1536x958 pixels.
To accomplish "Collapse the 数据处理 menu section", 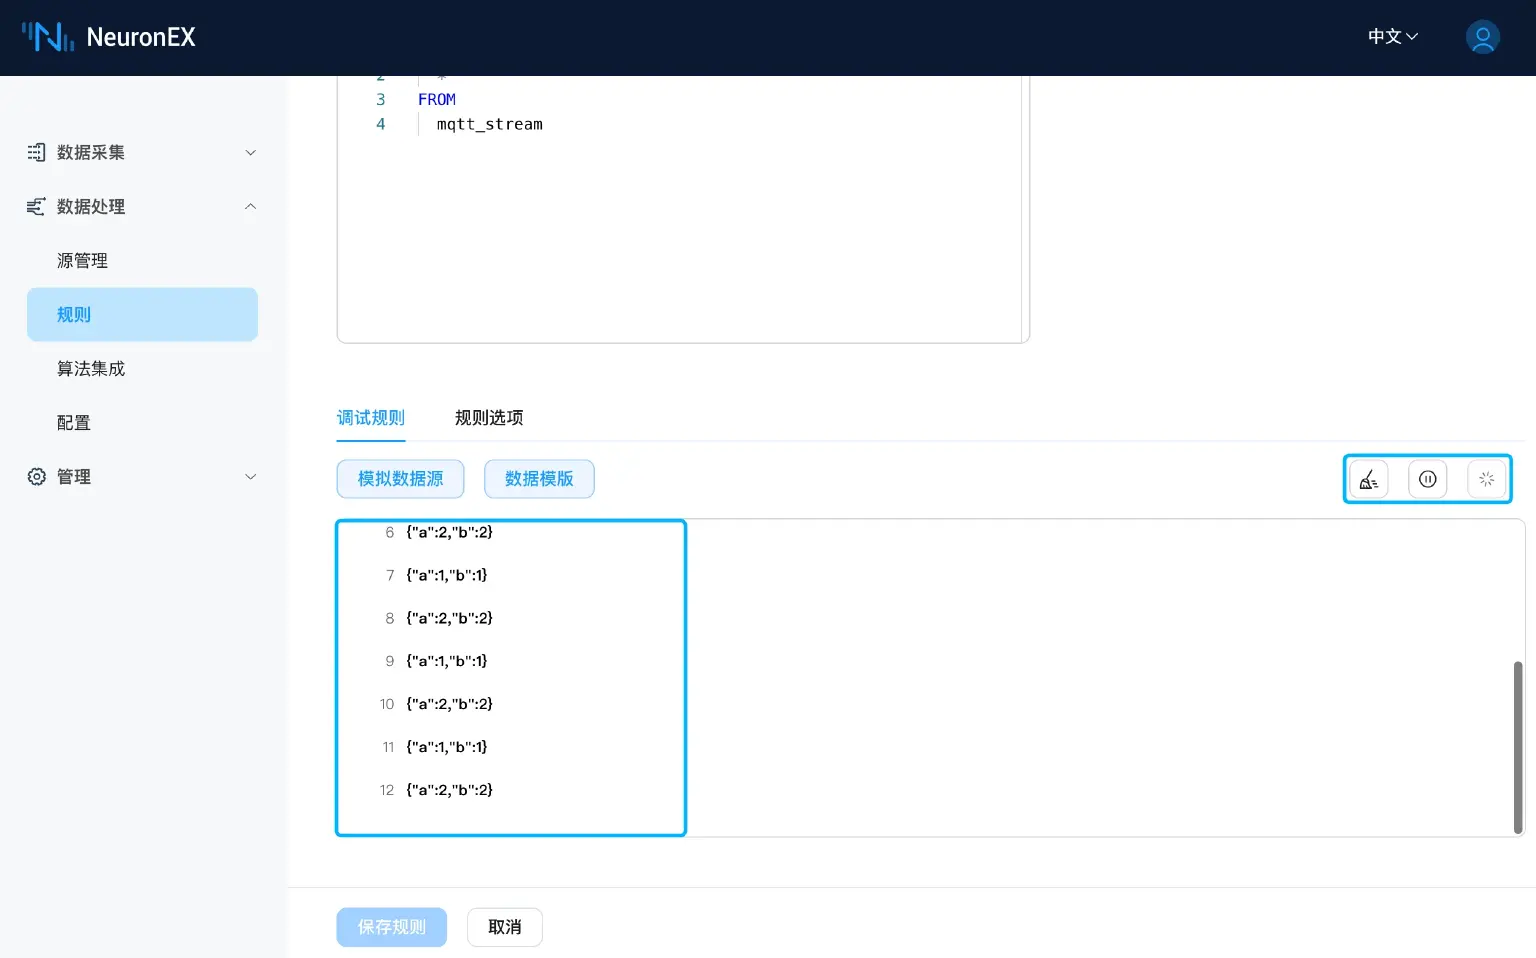I will point(250,206).
